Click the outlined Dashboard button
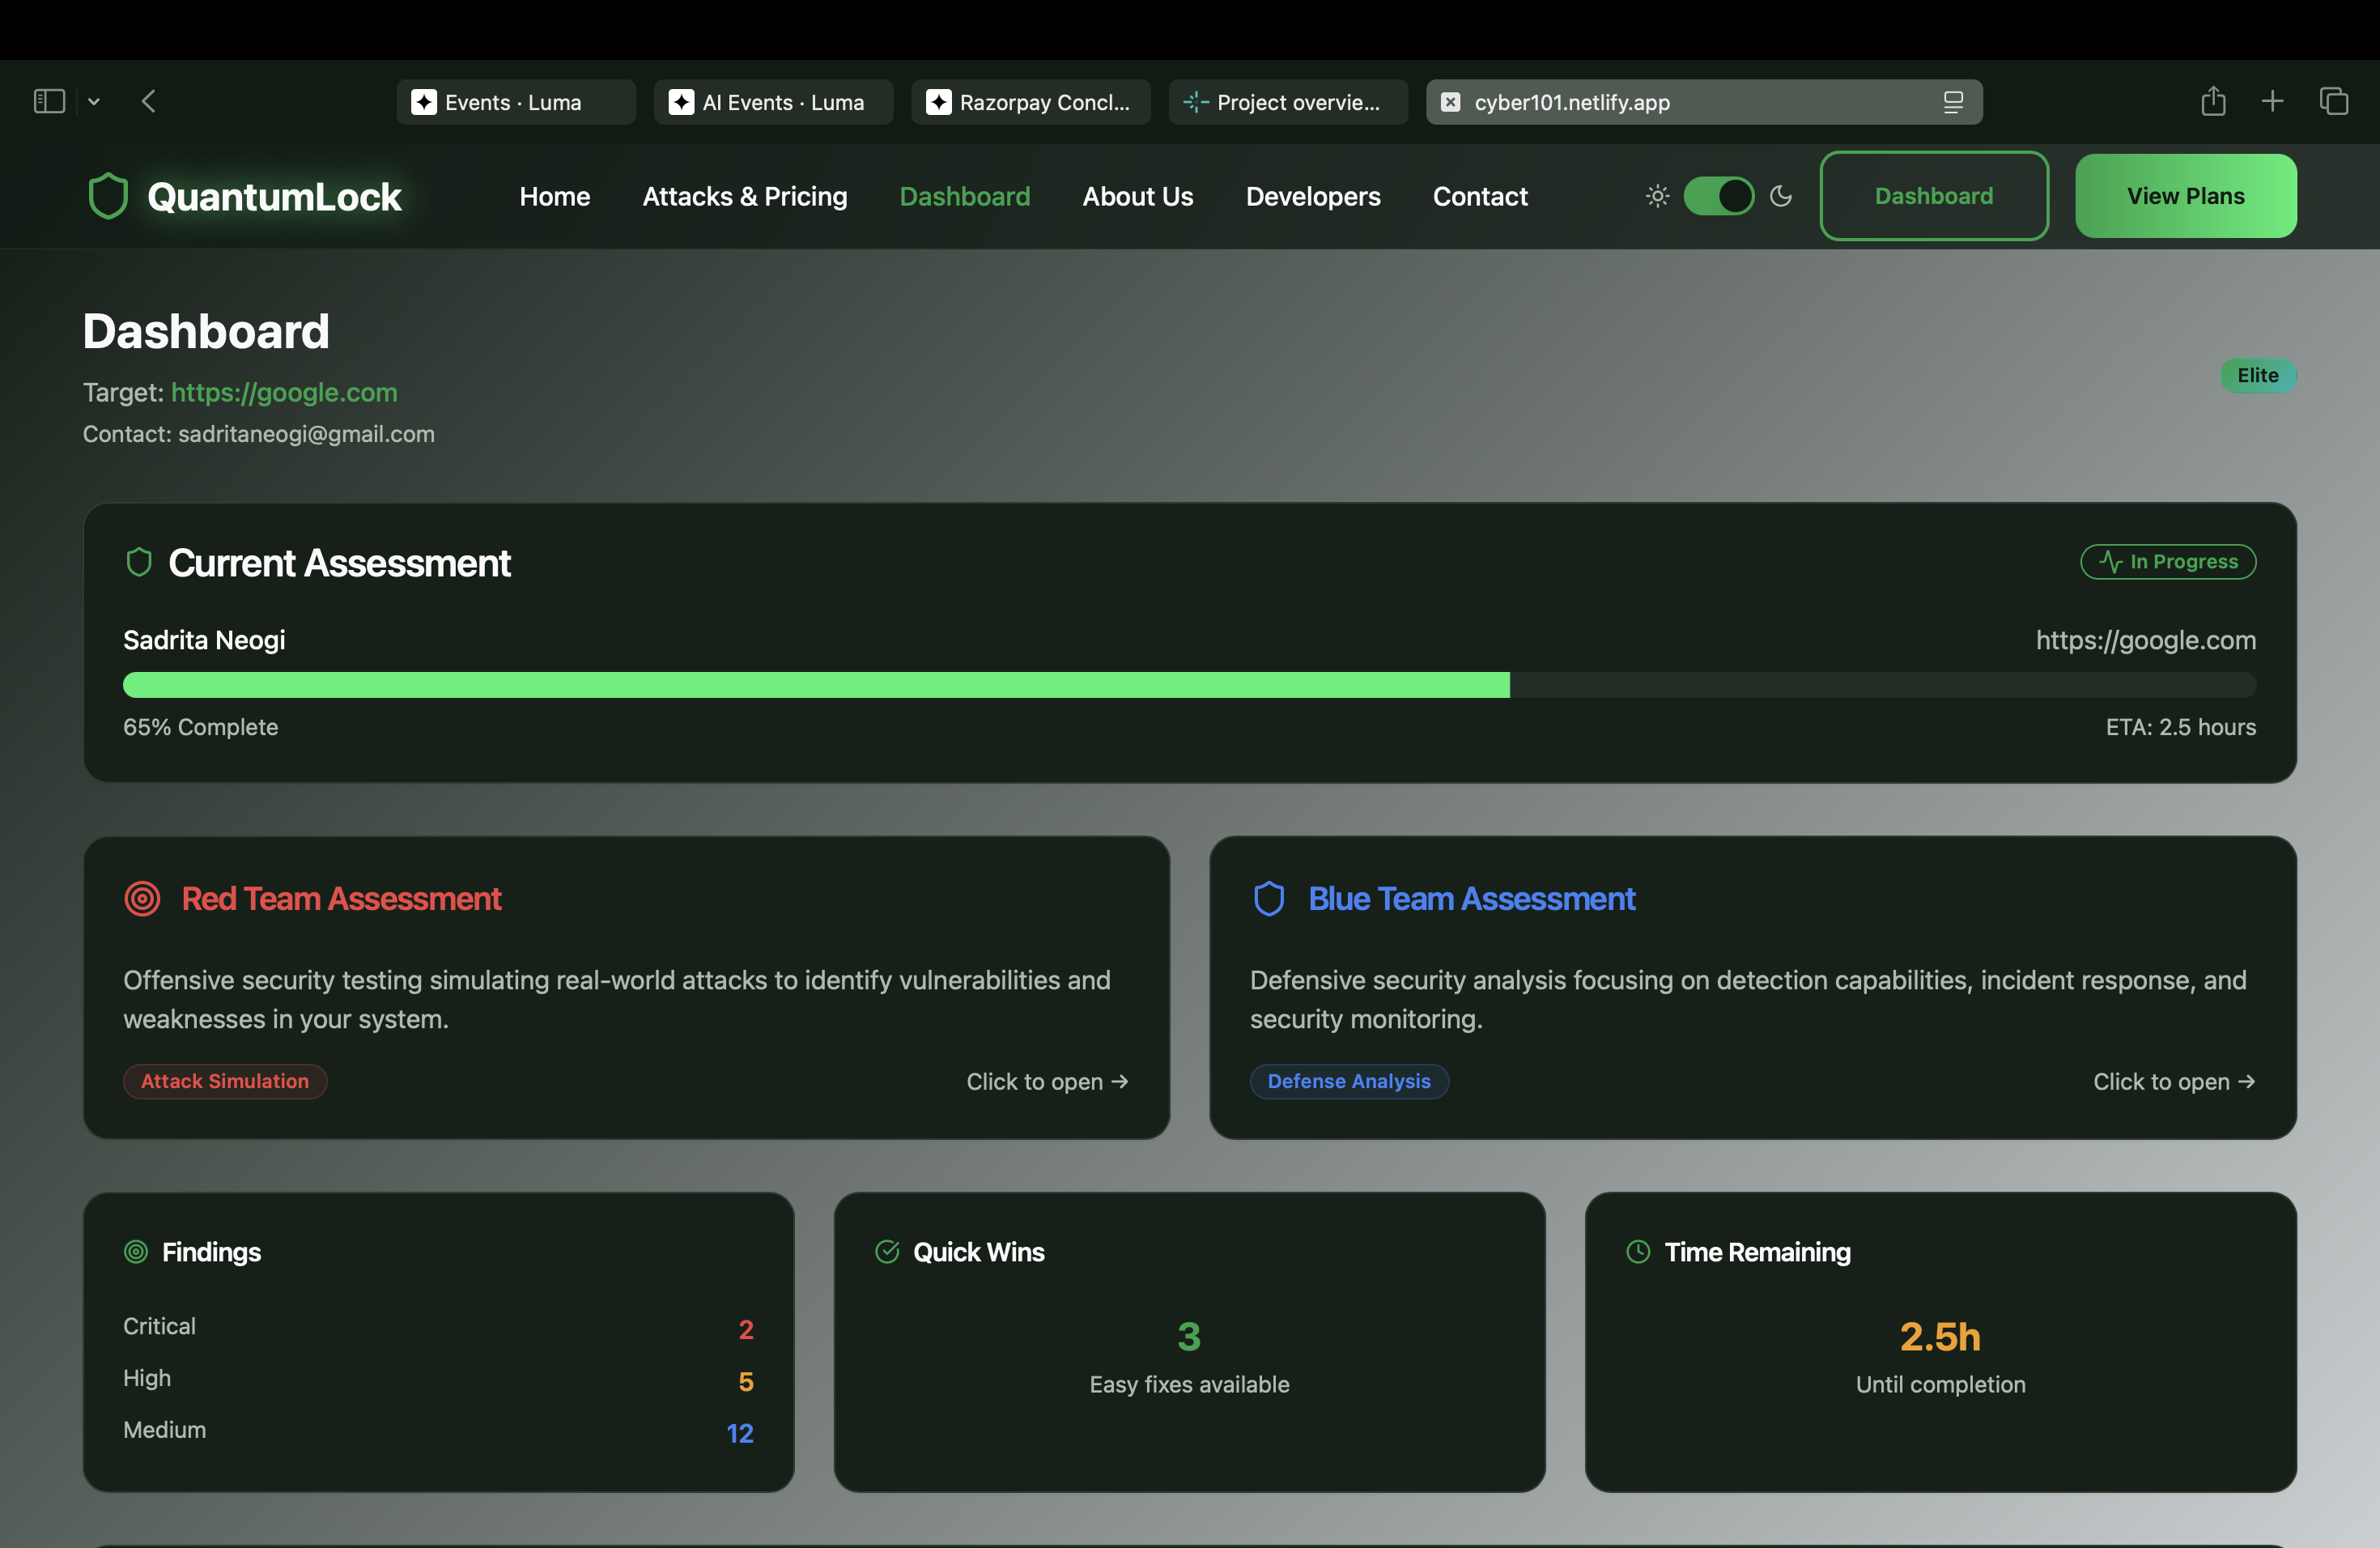 [x=1934, y=196]
